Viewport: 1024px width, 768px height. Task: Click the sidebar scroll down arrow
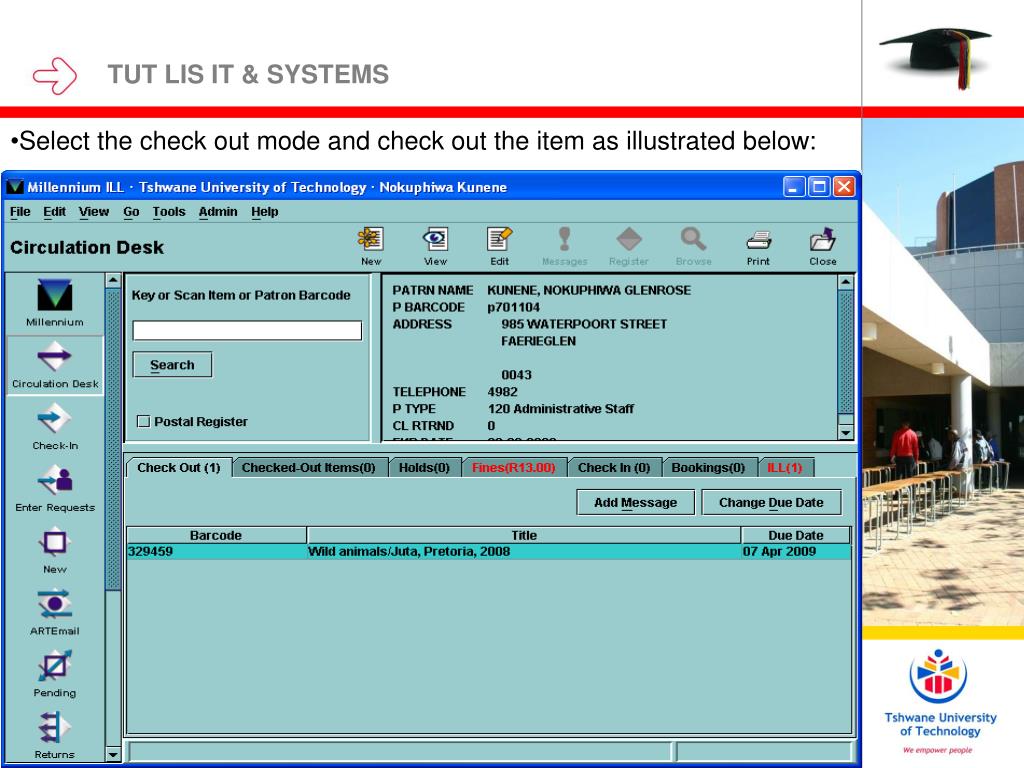(x=113, y=754)
